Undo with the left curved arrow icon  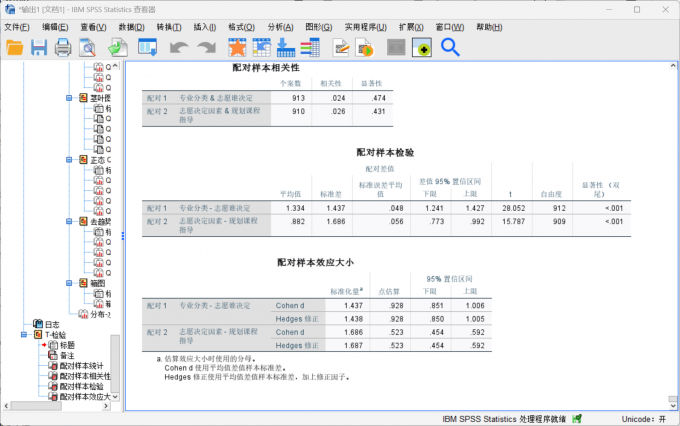[179, 47]
